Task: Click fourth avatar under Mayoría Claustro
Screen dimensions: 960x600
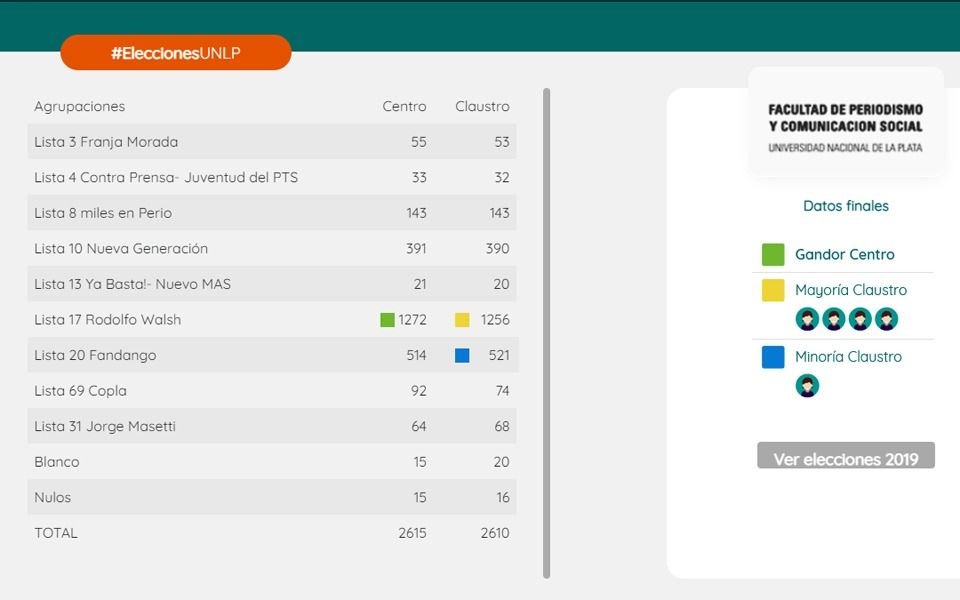Action: (886, 319)
